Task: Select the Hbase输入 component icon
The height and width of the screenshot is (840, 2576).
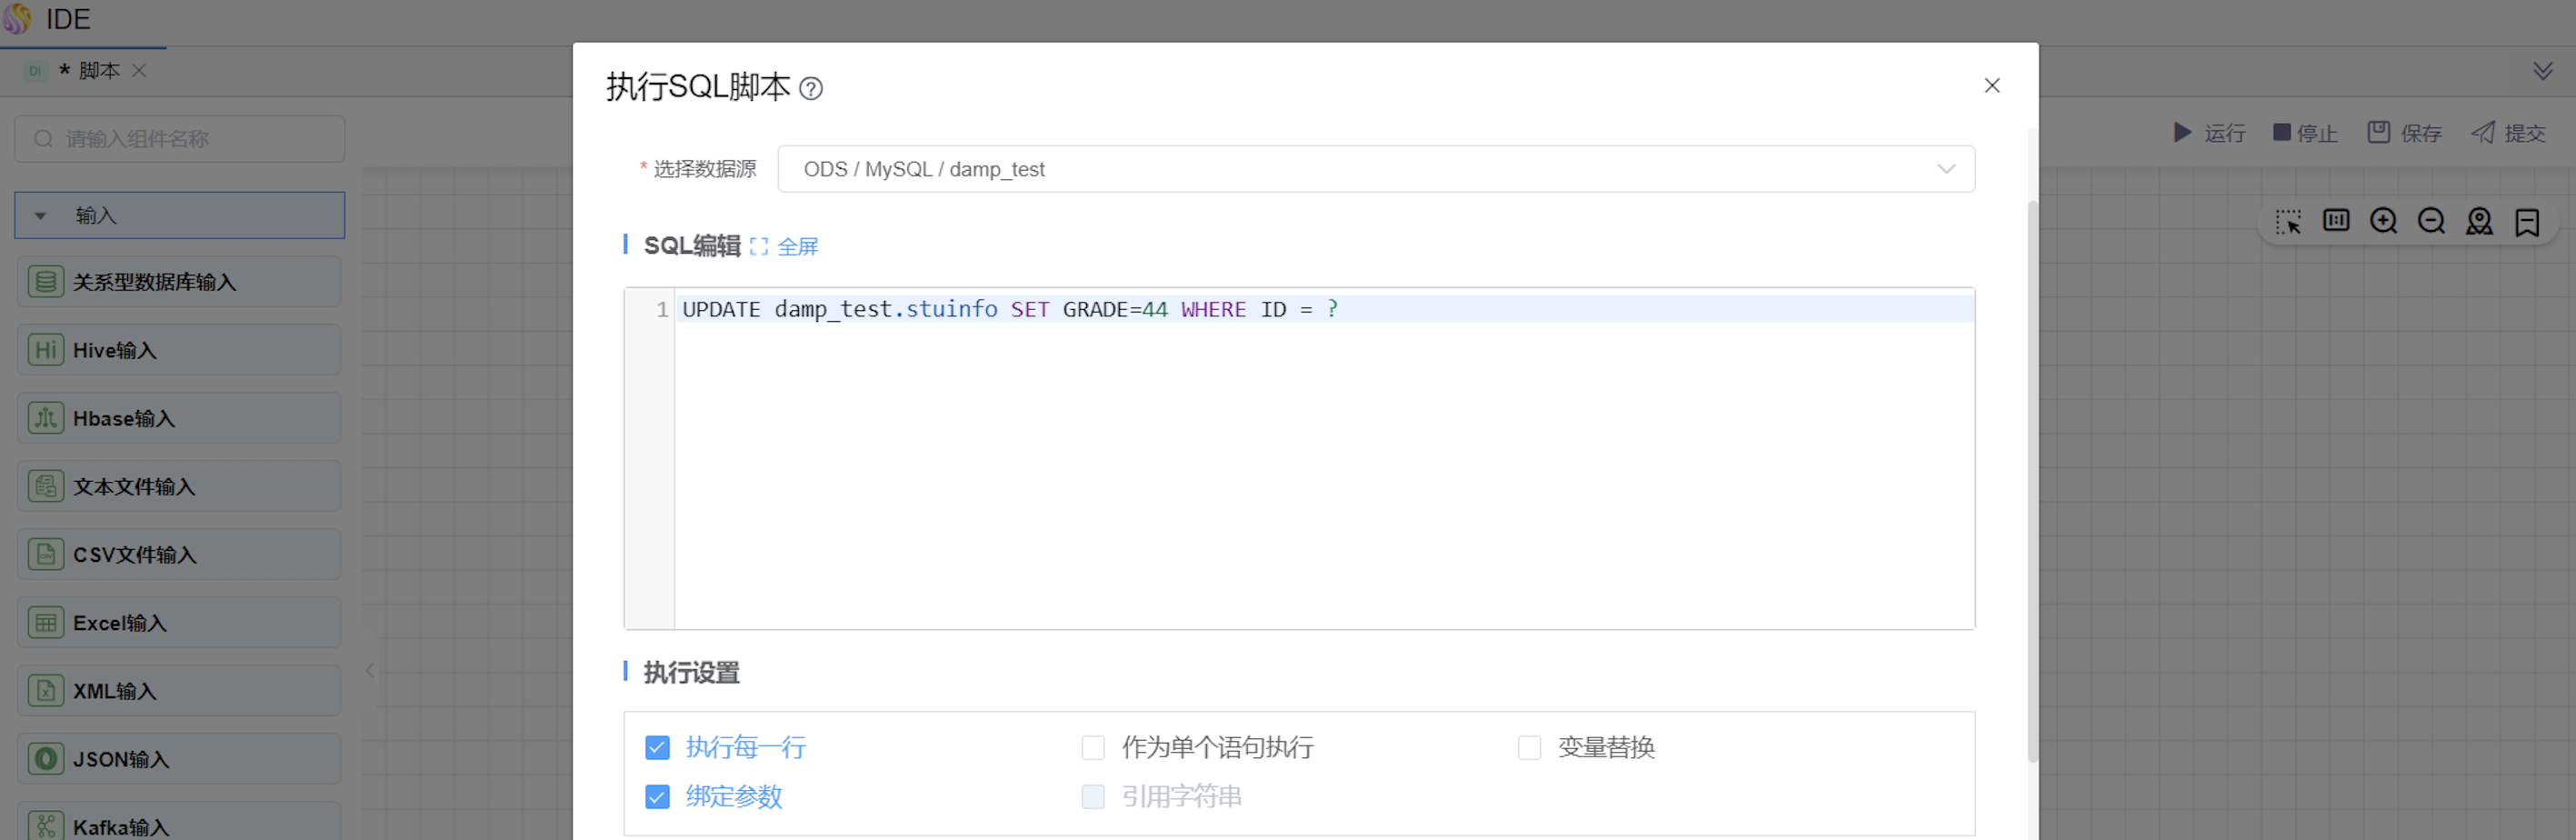Action: pyautogui.click(x=46, y=418)
